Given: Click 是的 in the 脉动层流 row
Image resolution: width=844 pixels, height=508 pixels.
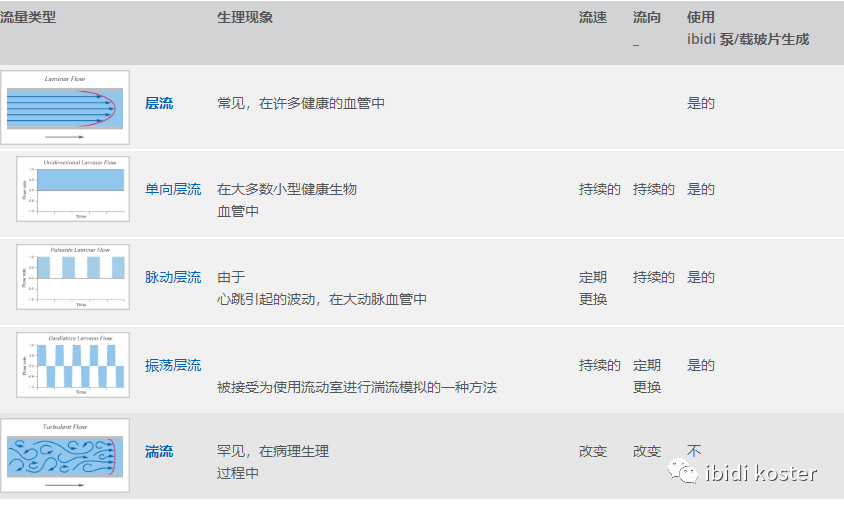Looking at the screenshot, I should click(x=700, y=277).
